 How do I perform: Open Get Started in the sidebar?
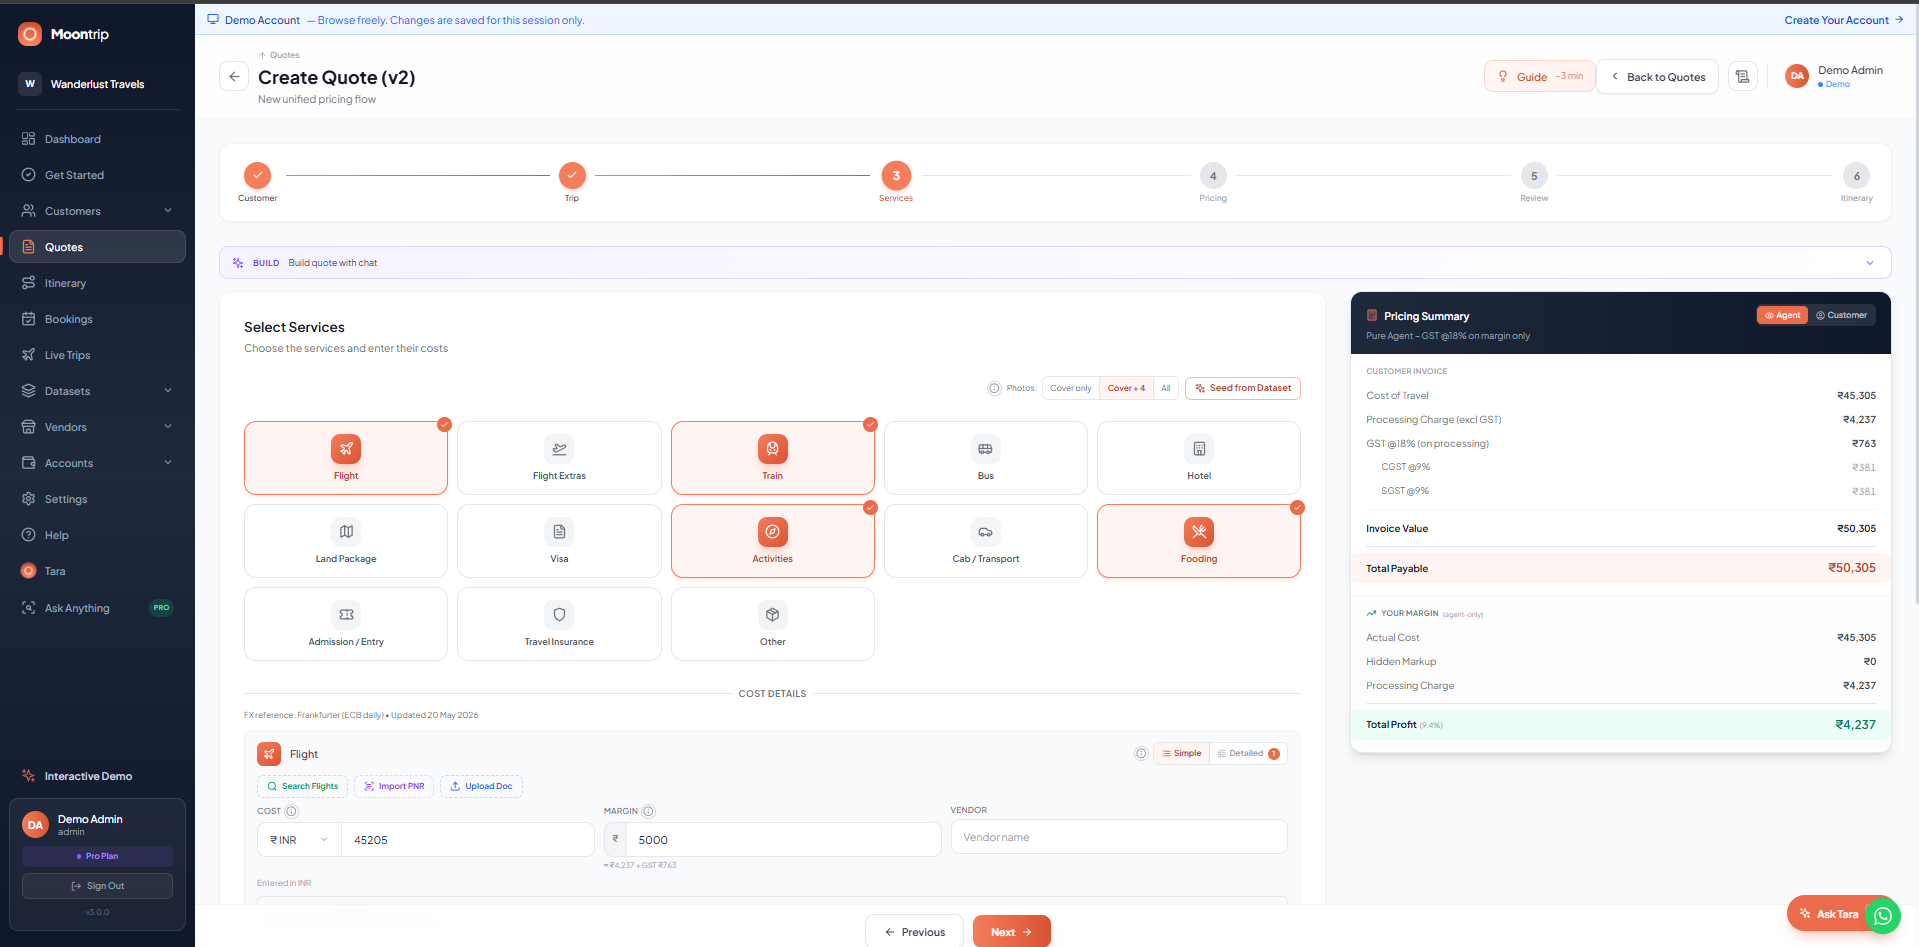97,175
